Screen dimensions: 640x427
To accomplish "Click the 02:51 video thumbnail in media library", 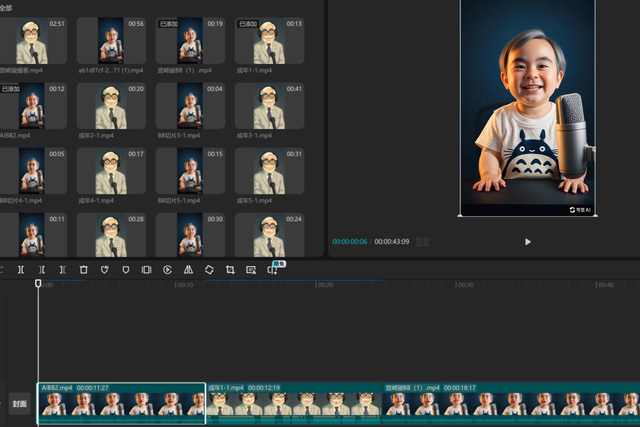I will click(x=33, y=40).
